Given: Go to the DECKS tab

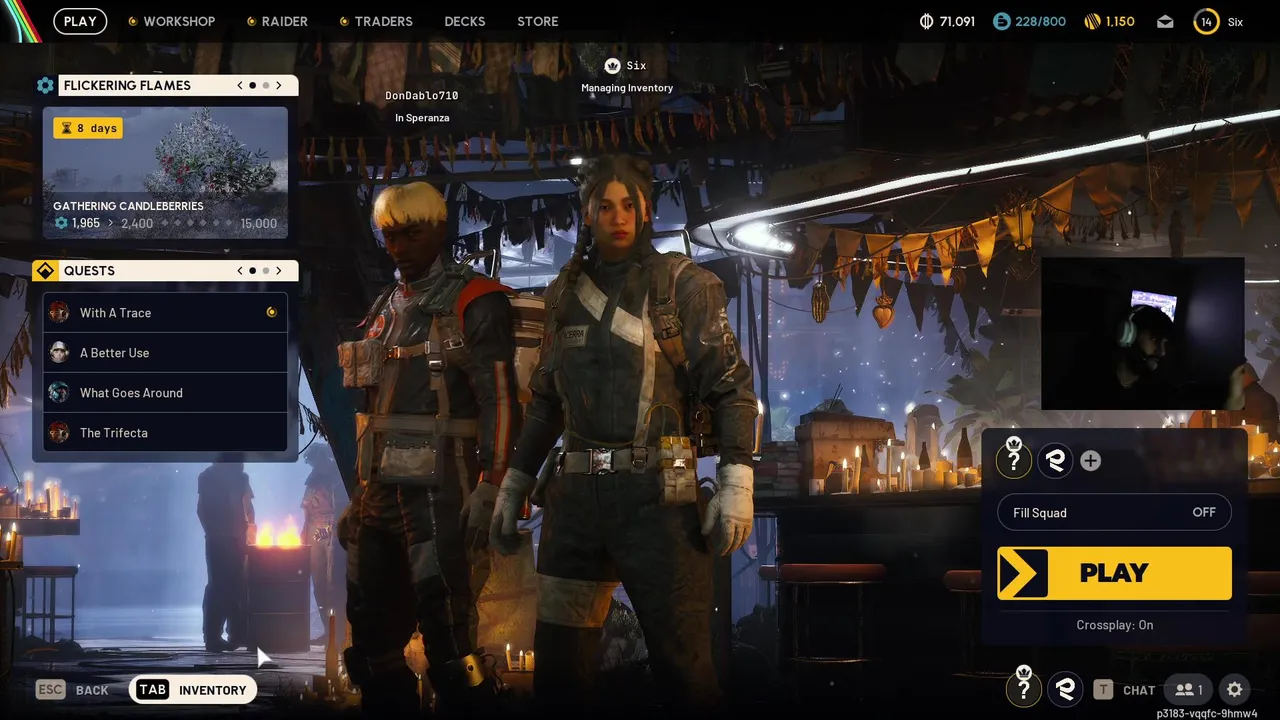Looking at the screenshot, I should point(465,21).
